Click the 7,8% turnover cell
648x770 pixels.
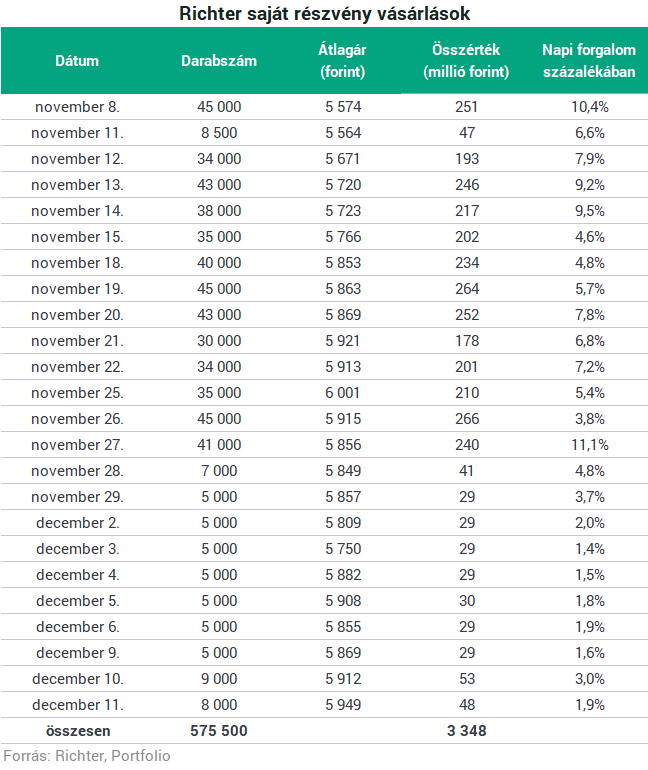590,315
